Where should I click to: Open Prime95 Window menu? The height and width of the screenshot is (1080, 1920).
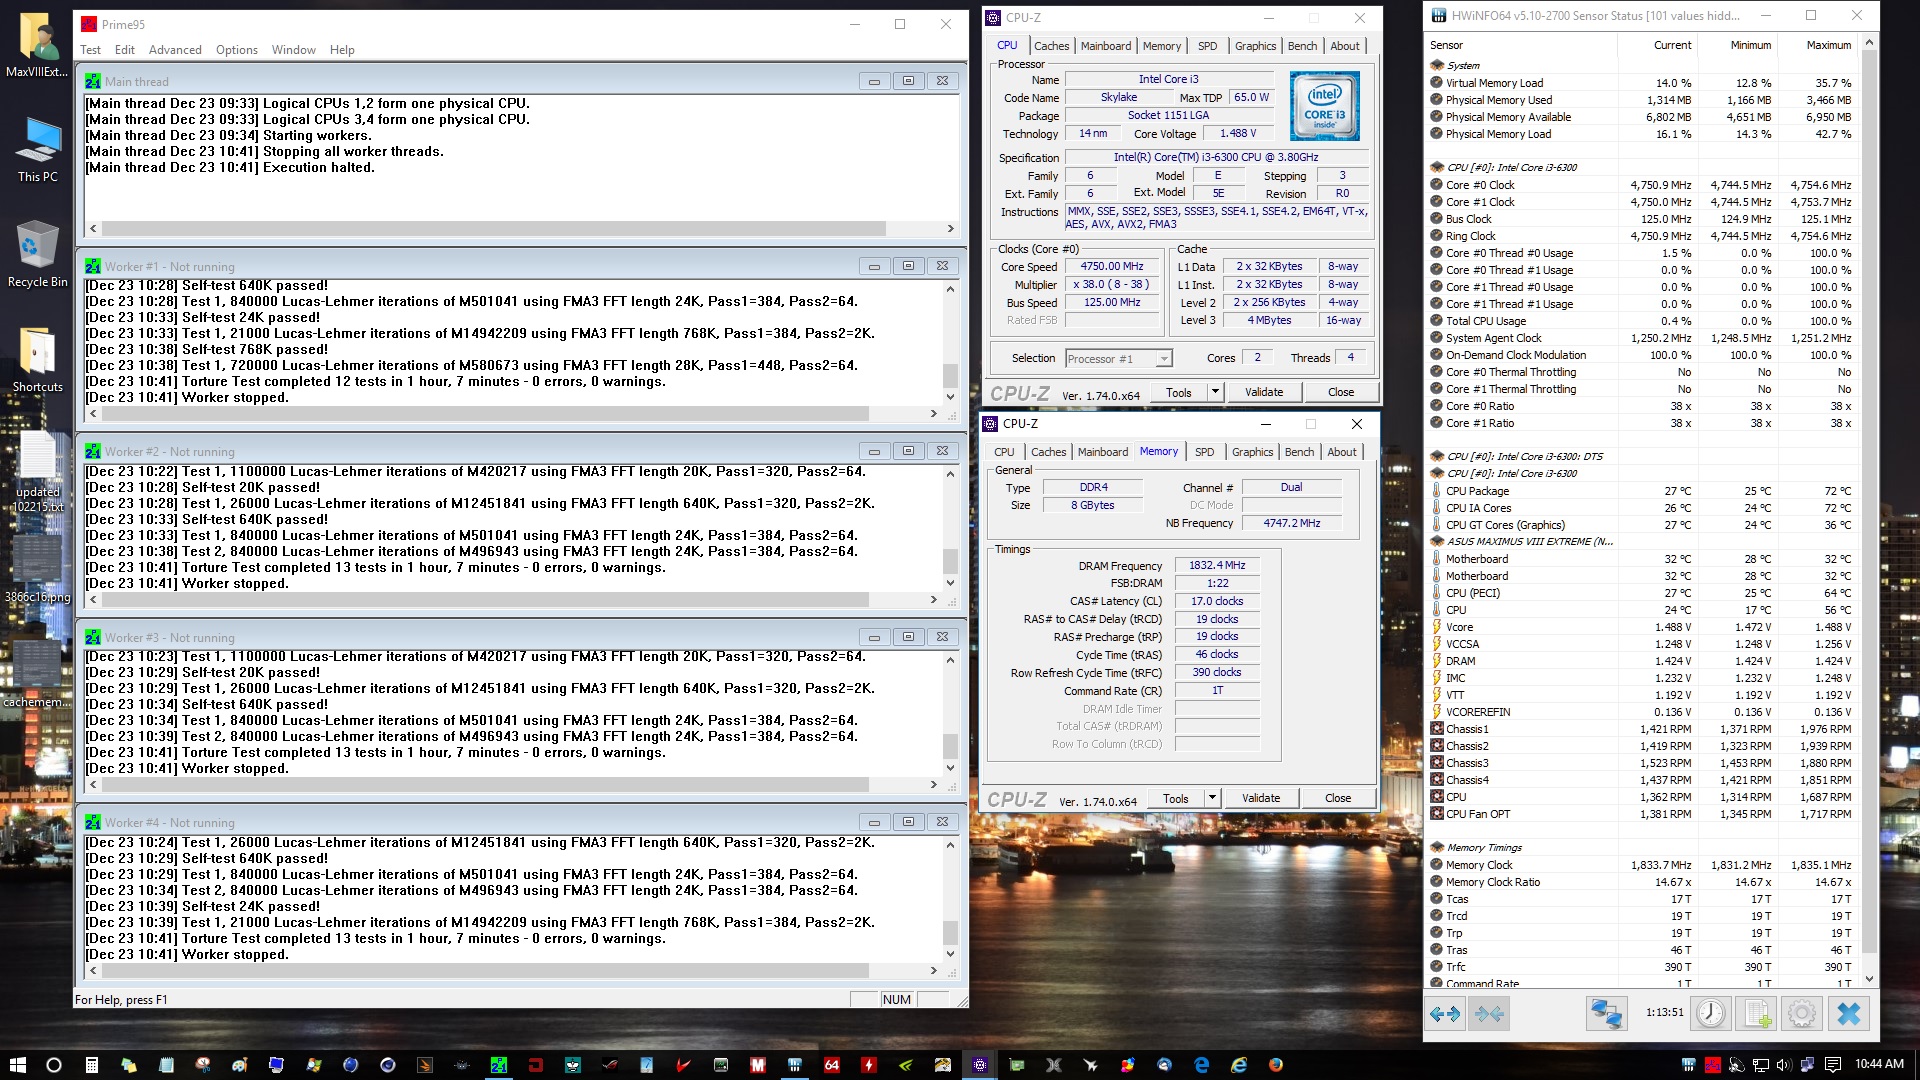tap(293, 49)
